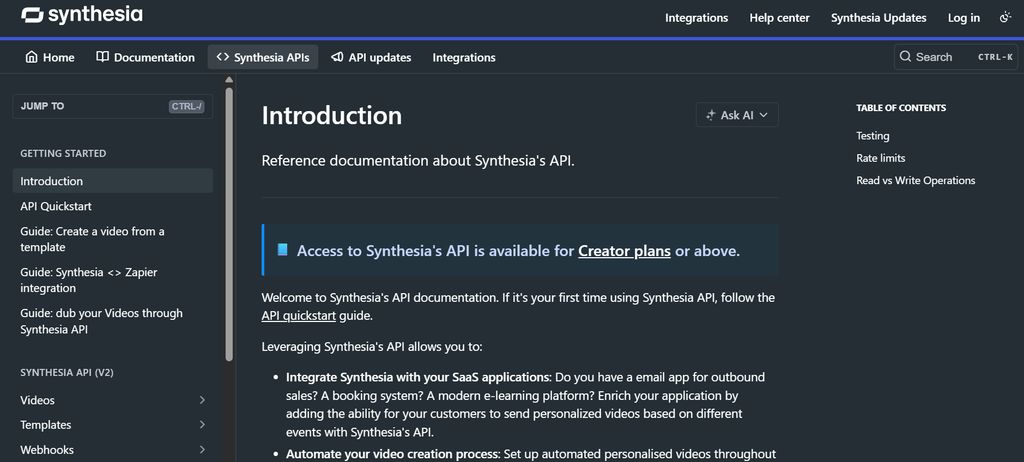Click the Home house icon

pos(31,58)
